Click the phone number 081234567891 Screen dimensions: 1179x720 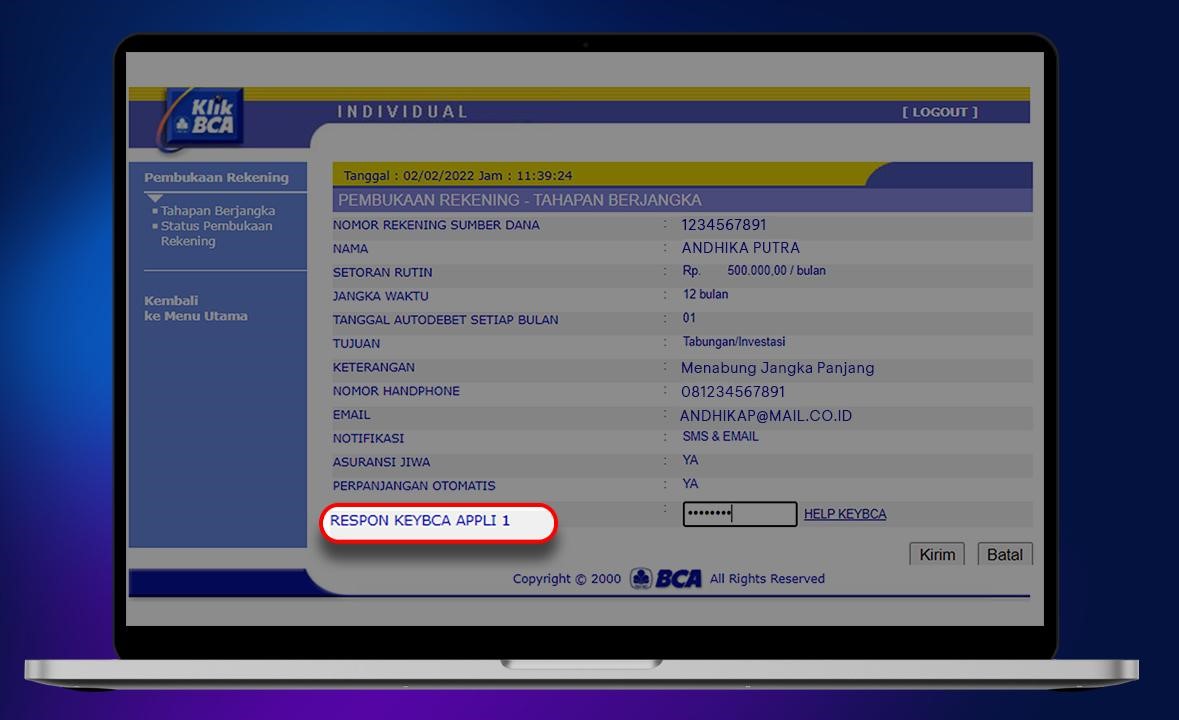[x=733, y=392]
